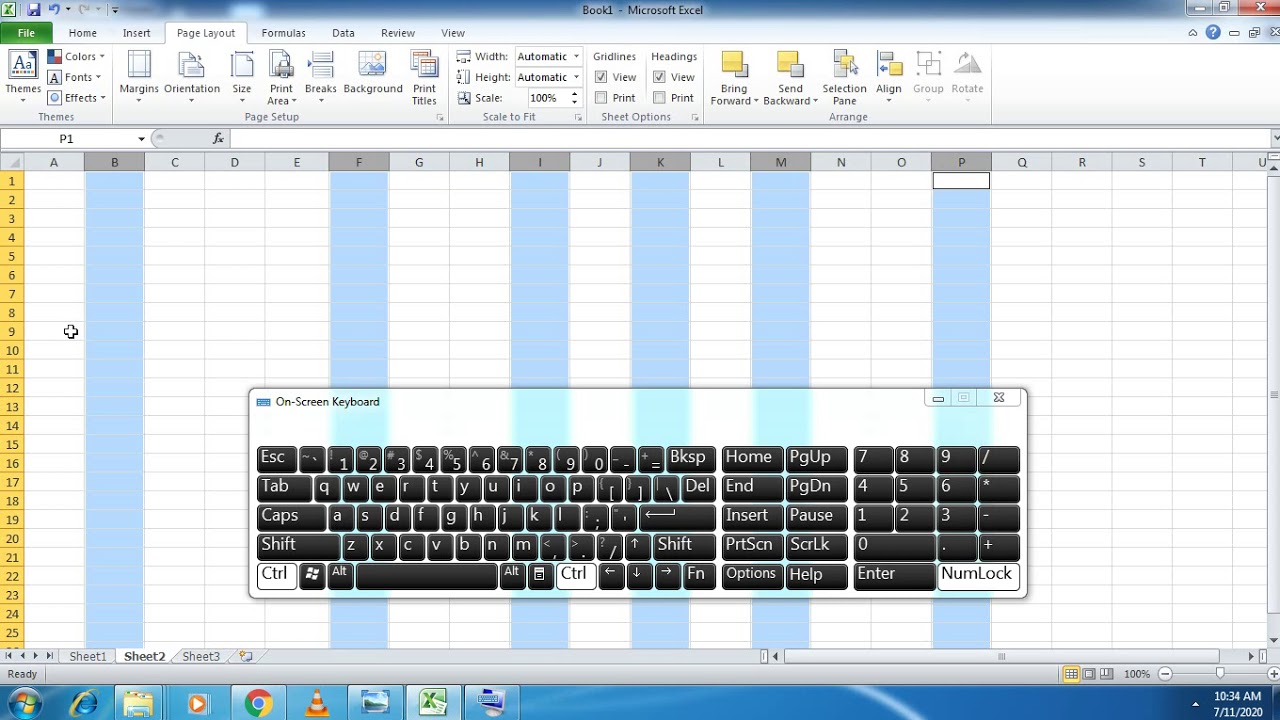Toggle left Shift on the On-Screen Keyboard
The width and height of the screenshot is (1280, 720).
coord(298,547)
